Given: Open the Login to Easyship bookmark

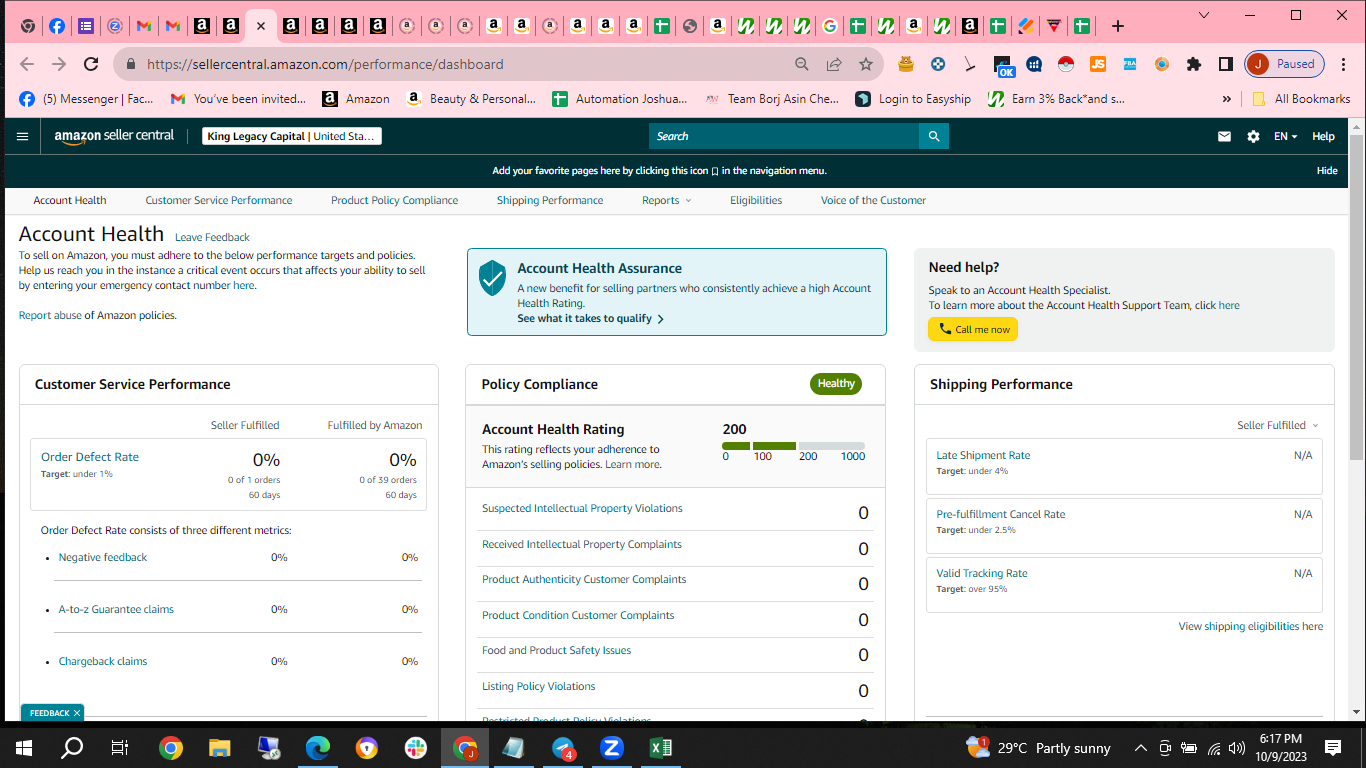Looking at the screenshot, I should pos(913,99).
